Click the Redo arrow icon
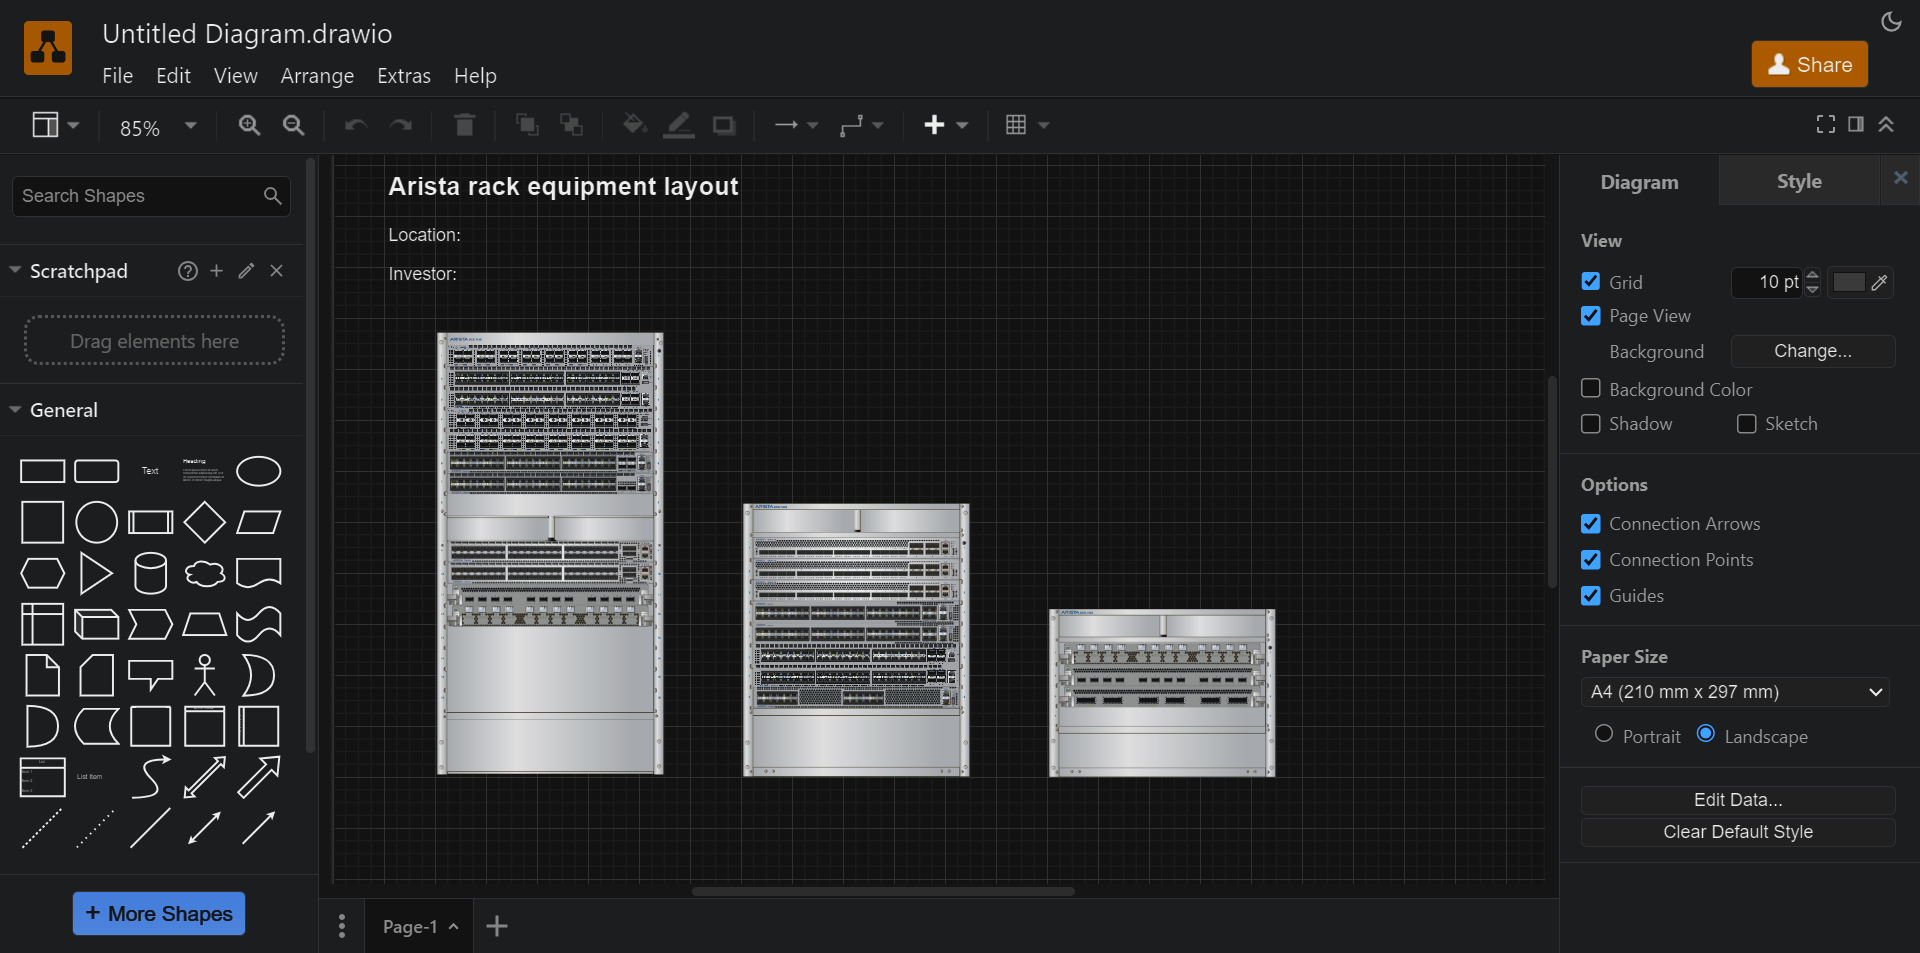1920x953 pixels. click(x=401, y=125)
